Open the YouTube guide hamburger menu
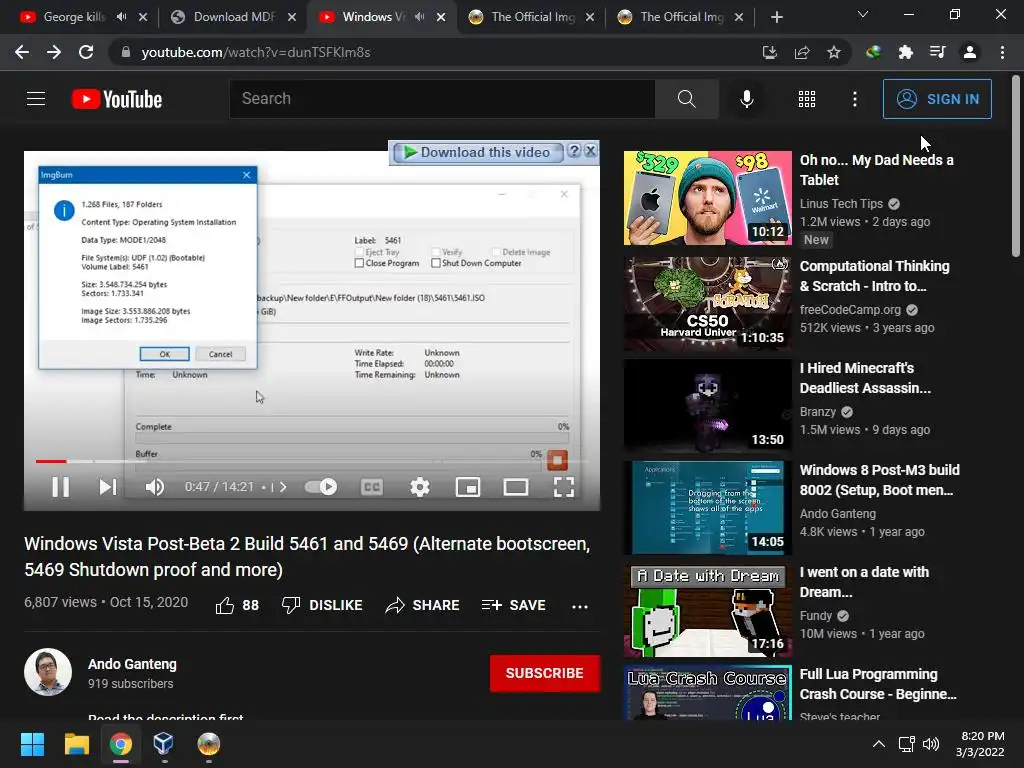 tap(36, 99)
